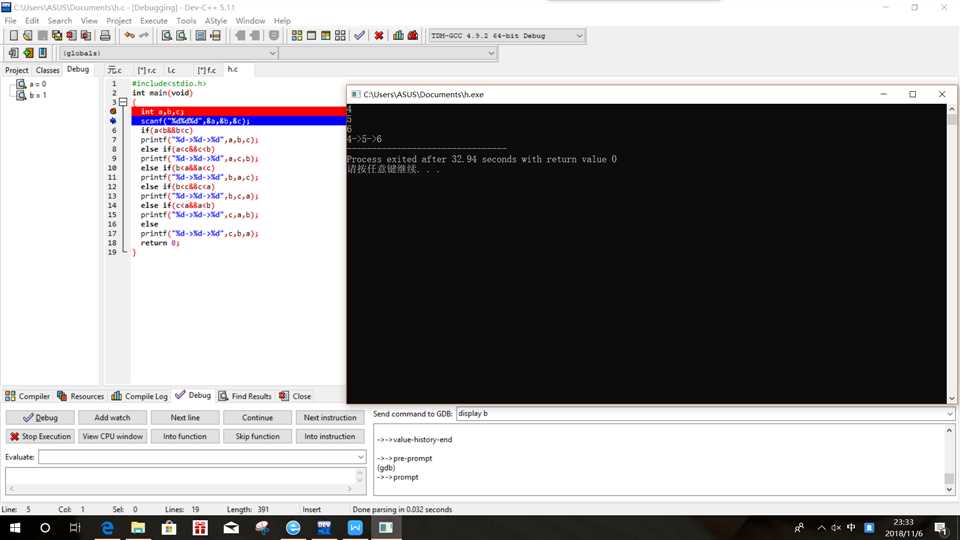This screenshot has height=540, width=960.
Task: Click the Add watch button
Action: [112, 418]
